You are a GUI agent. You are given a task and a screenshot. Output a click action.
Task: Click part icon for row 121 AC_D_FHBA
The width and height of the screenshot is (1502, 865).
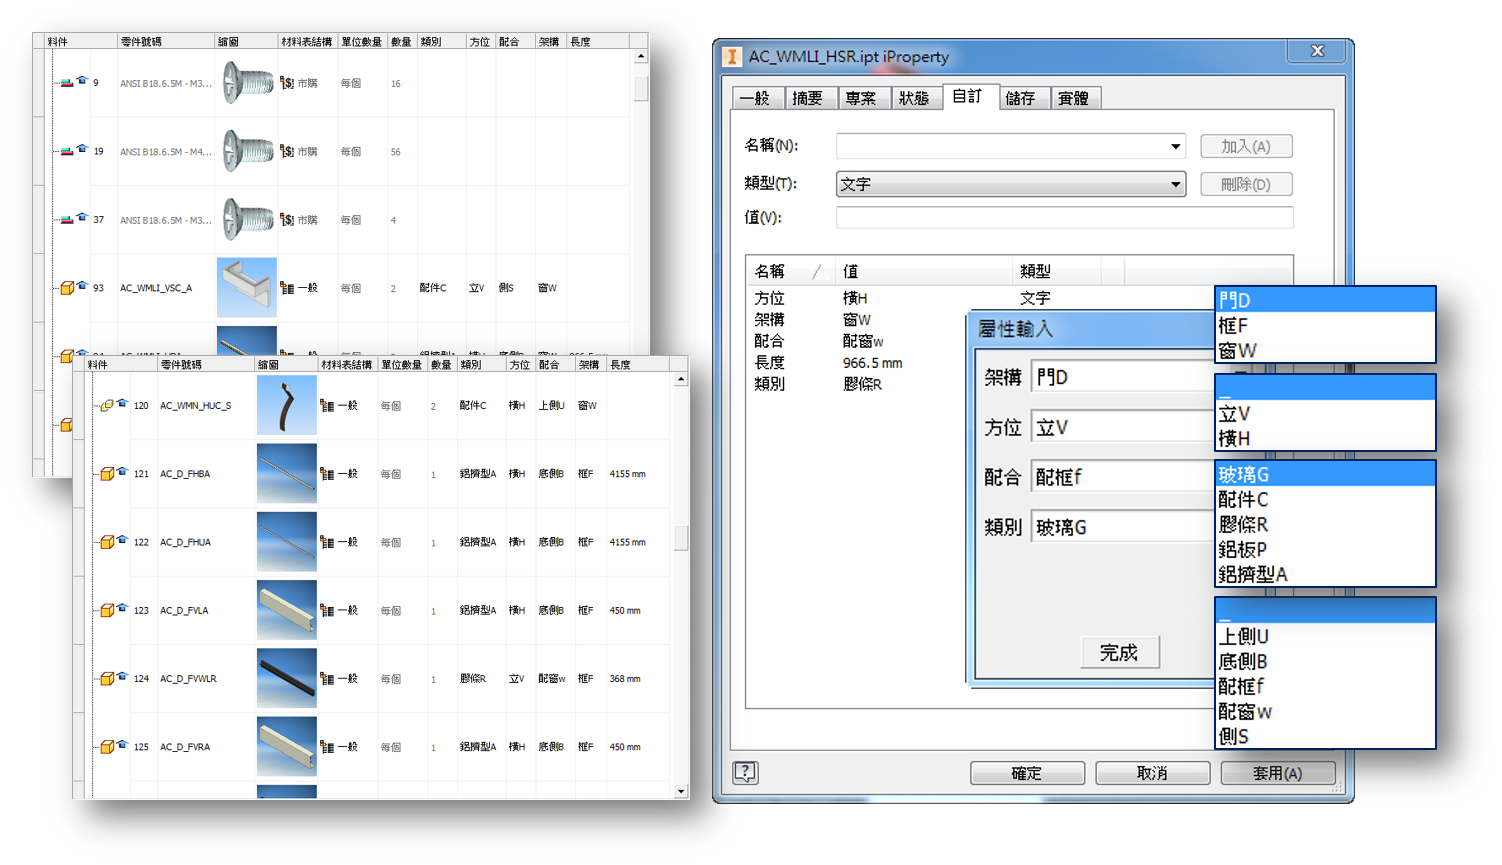106,474
